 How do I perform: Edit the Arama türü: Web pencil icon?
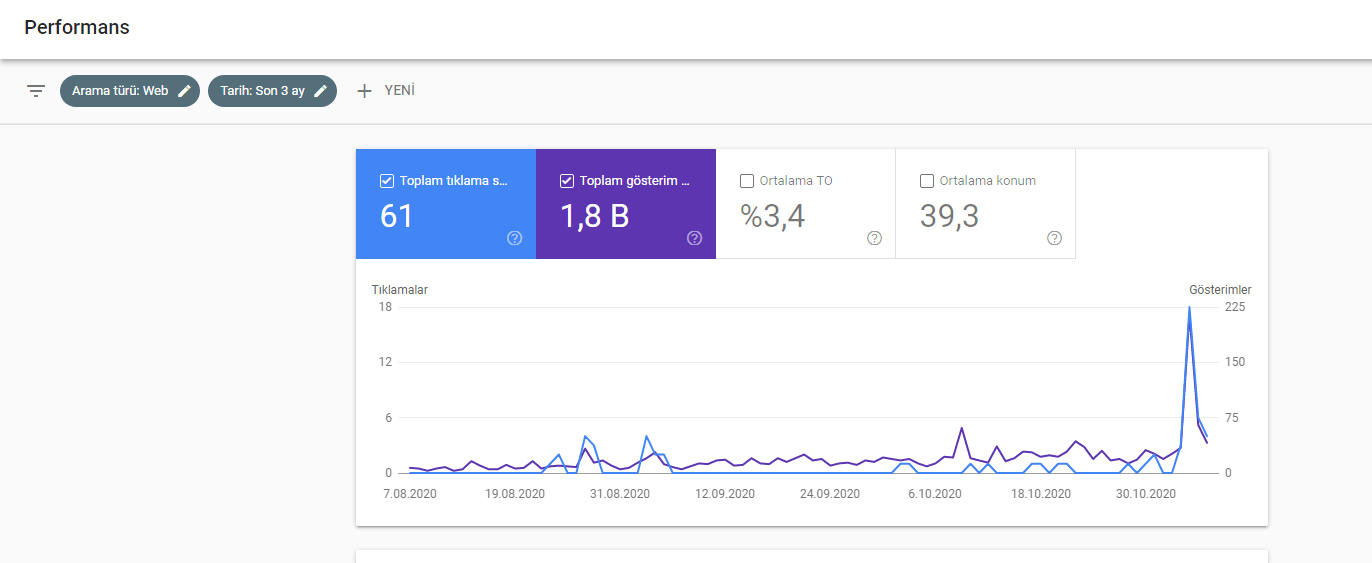tap(184, 91)
